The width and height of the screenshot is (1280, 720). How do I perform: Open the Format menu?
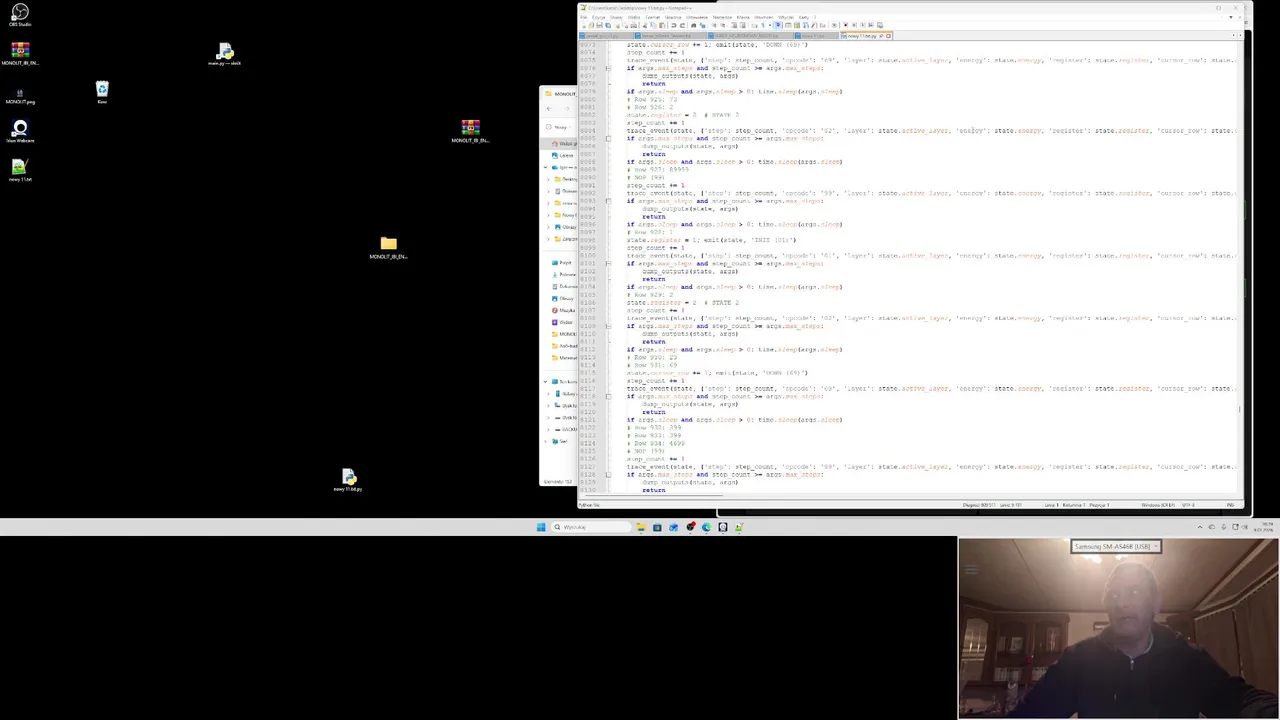coord(652,17)
